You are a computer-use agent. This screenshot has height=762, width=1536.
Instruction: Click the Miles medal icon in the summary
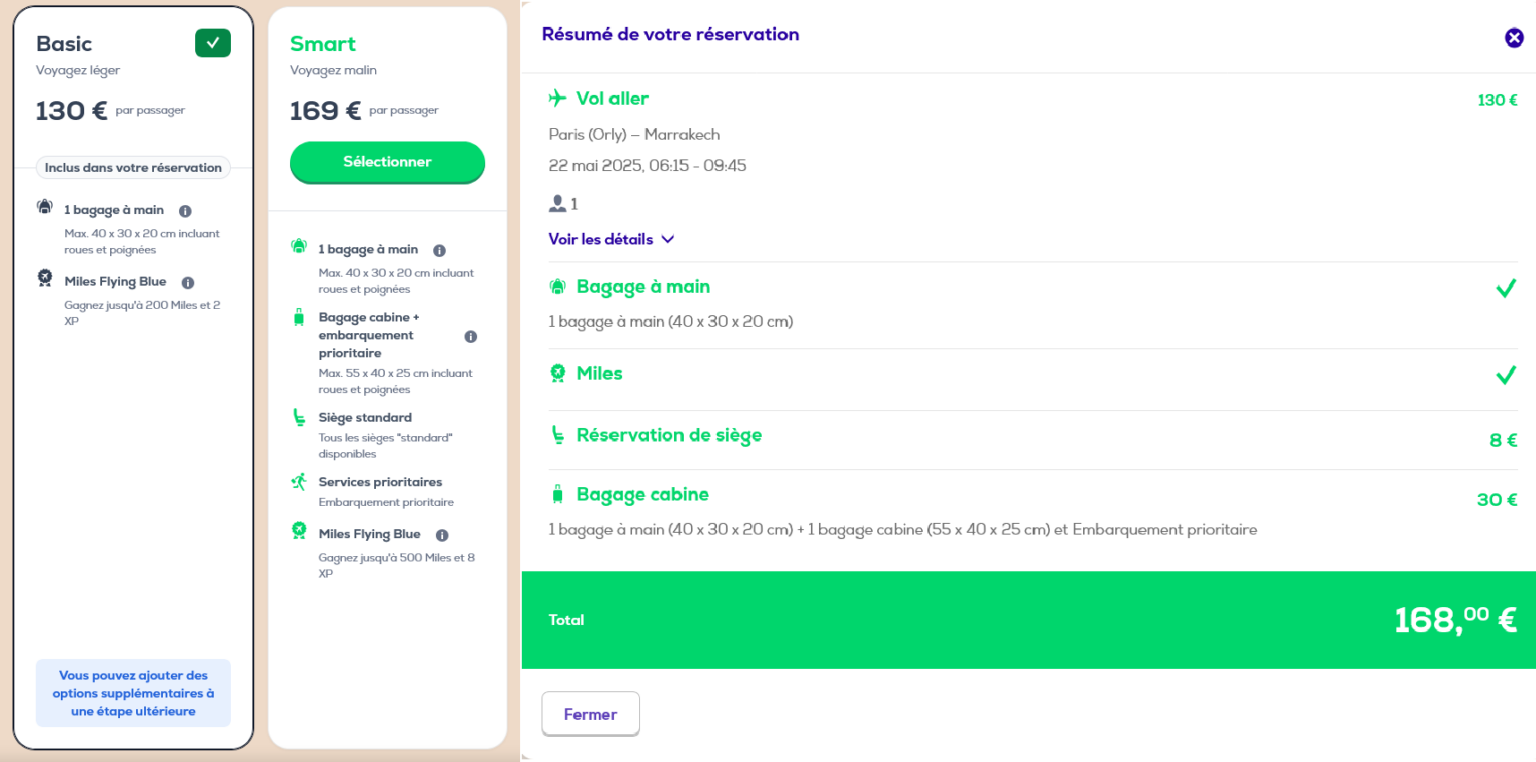[556, 373]
